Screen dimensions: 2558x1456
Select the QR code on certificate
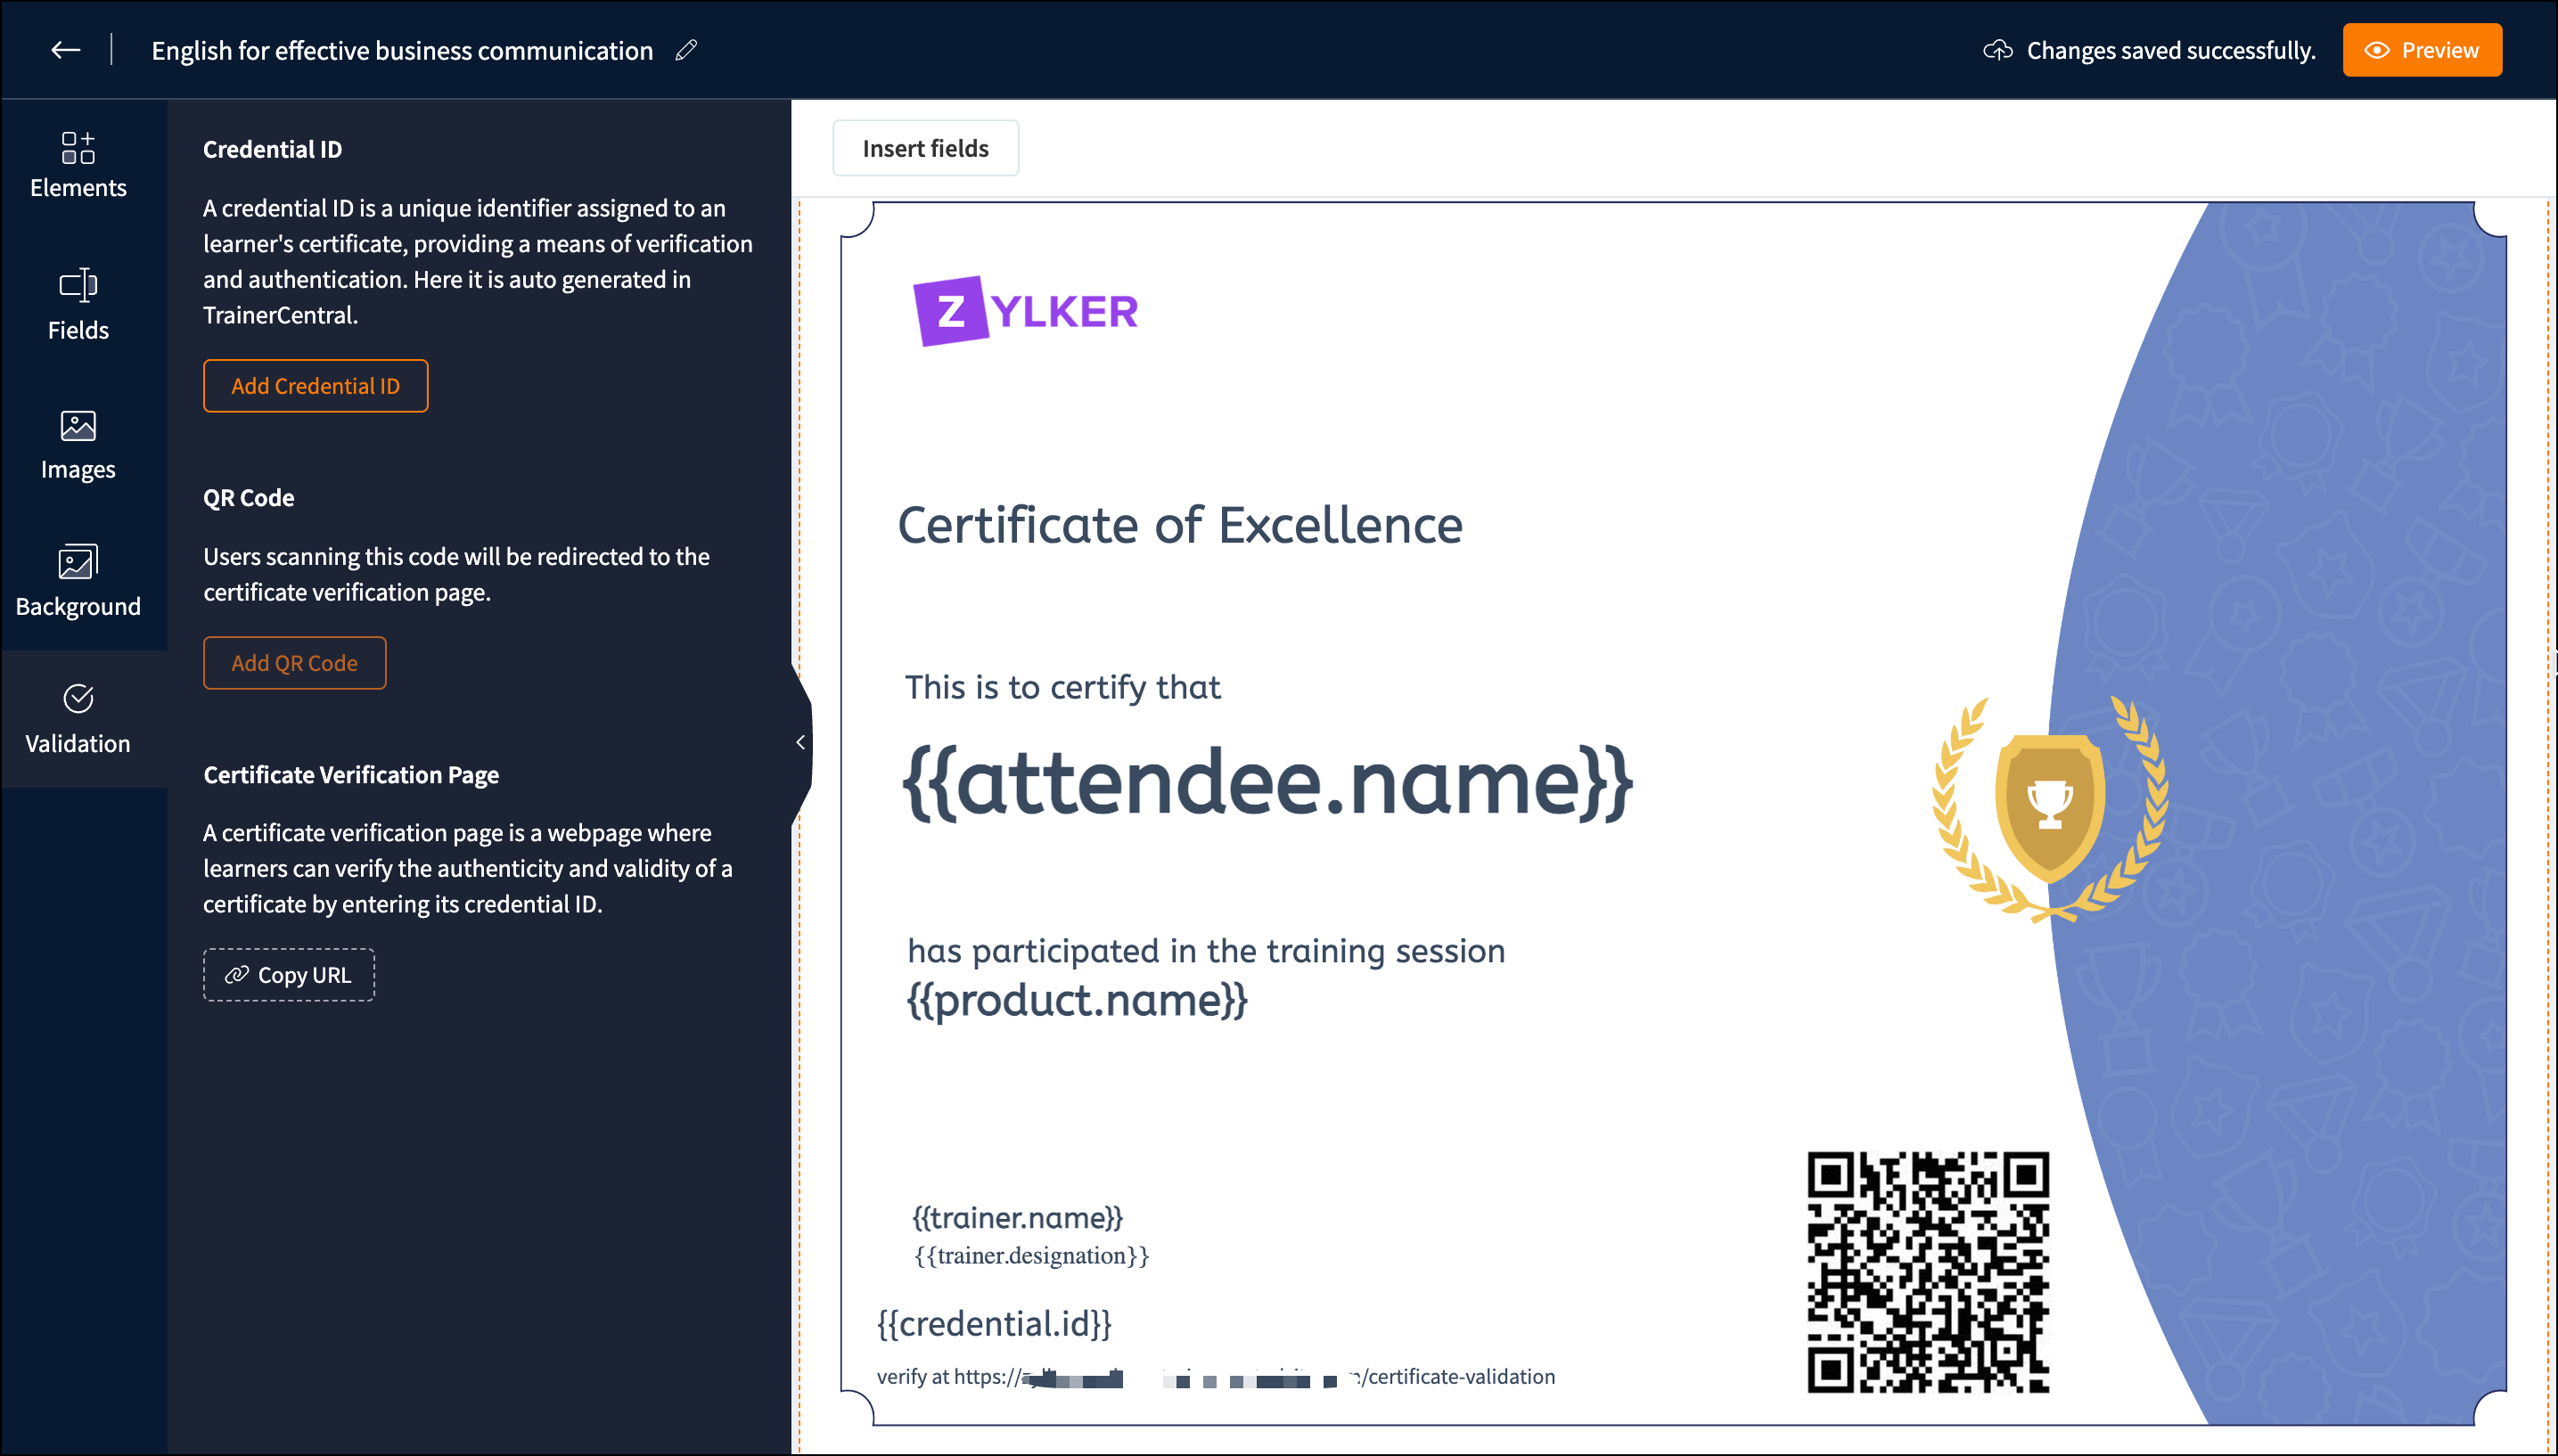[1927, 1271]
